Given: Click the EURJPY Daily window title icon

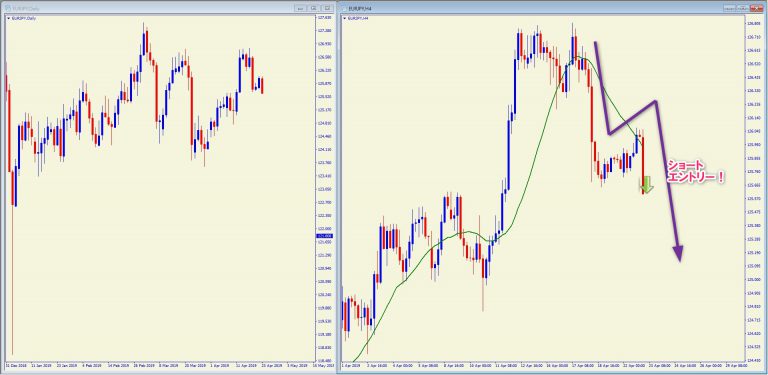Looking at the screenshot, I should pos(7,8).
